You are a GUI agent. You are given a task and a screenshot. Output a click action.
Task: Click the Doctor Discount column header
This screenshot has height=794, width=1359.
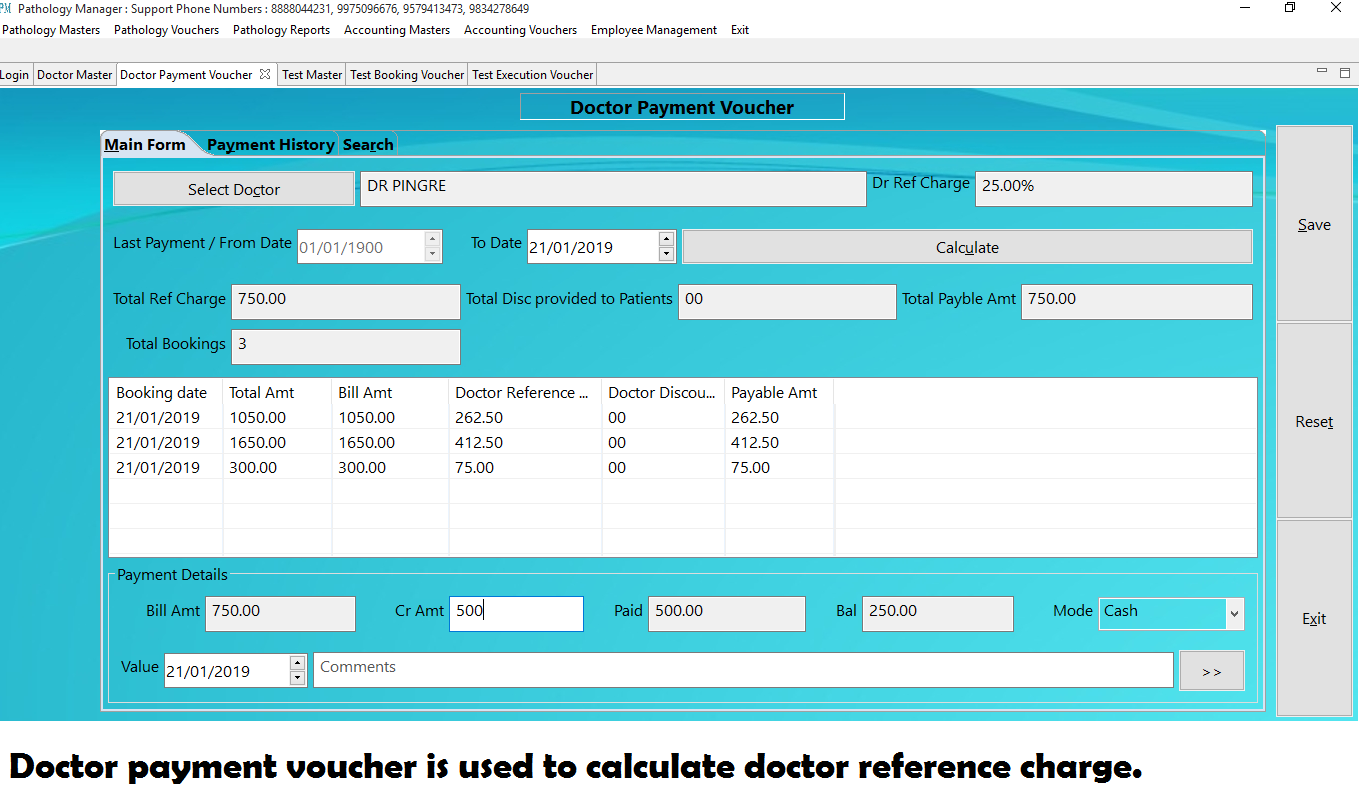(x=664, y=393)
